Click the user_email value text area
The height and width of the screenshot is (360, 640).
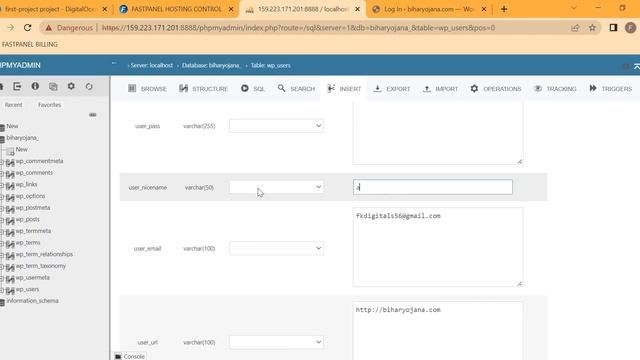pyautogui.click(x=438, y=247)
